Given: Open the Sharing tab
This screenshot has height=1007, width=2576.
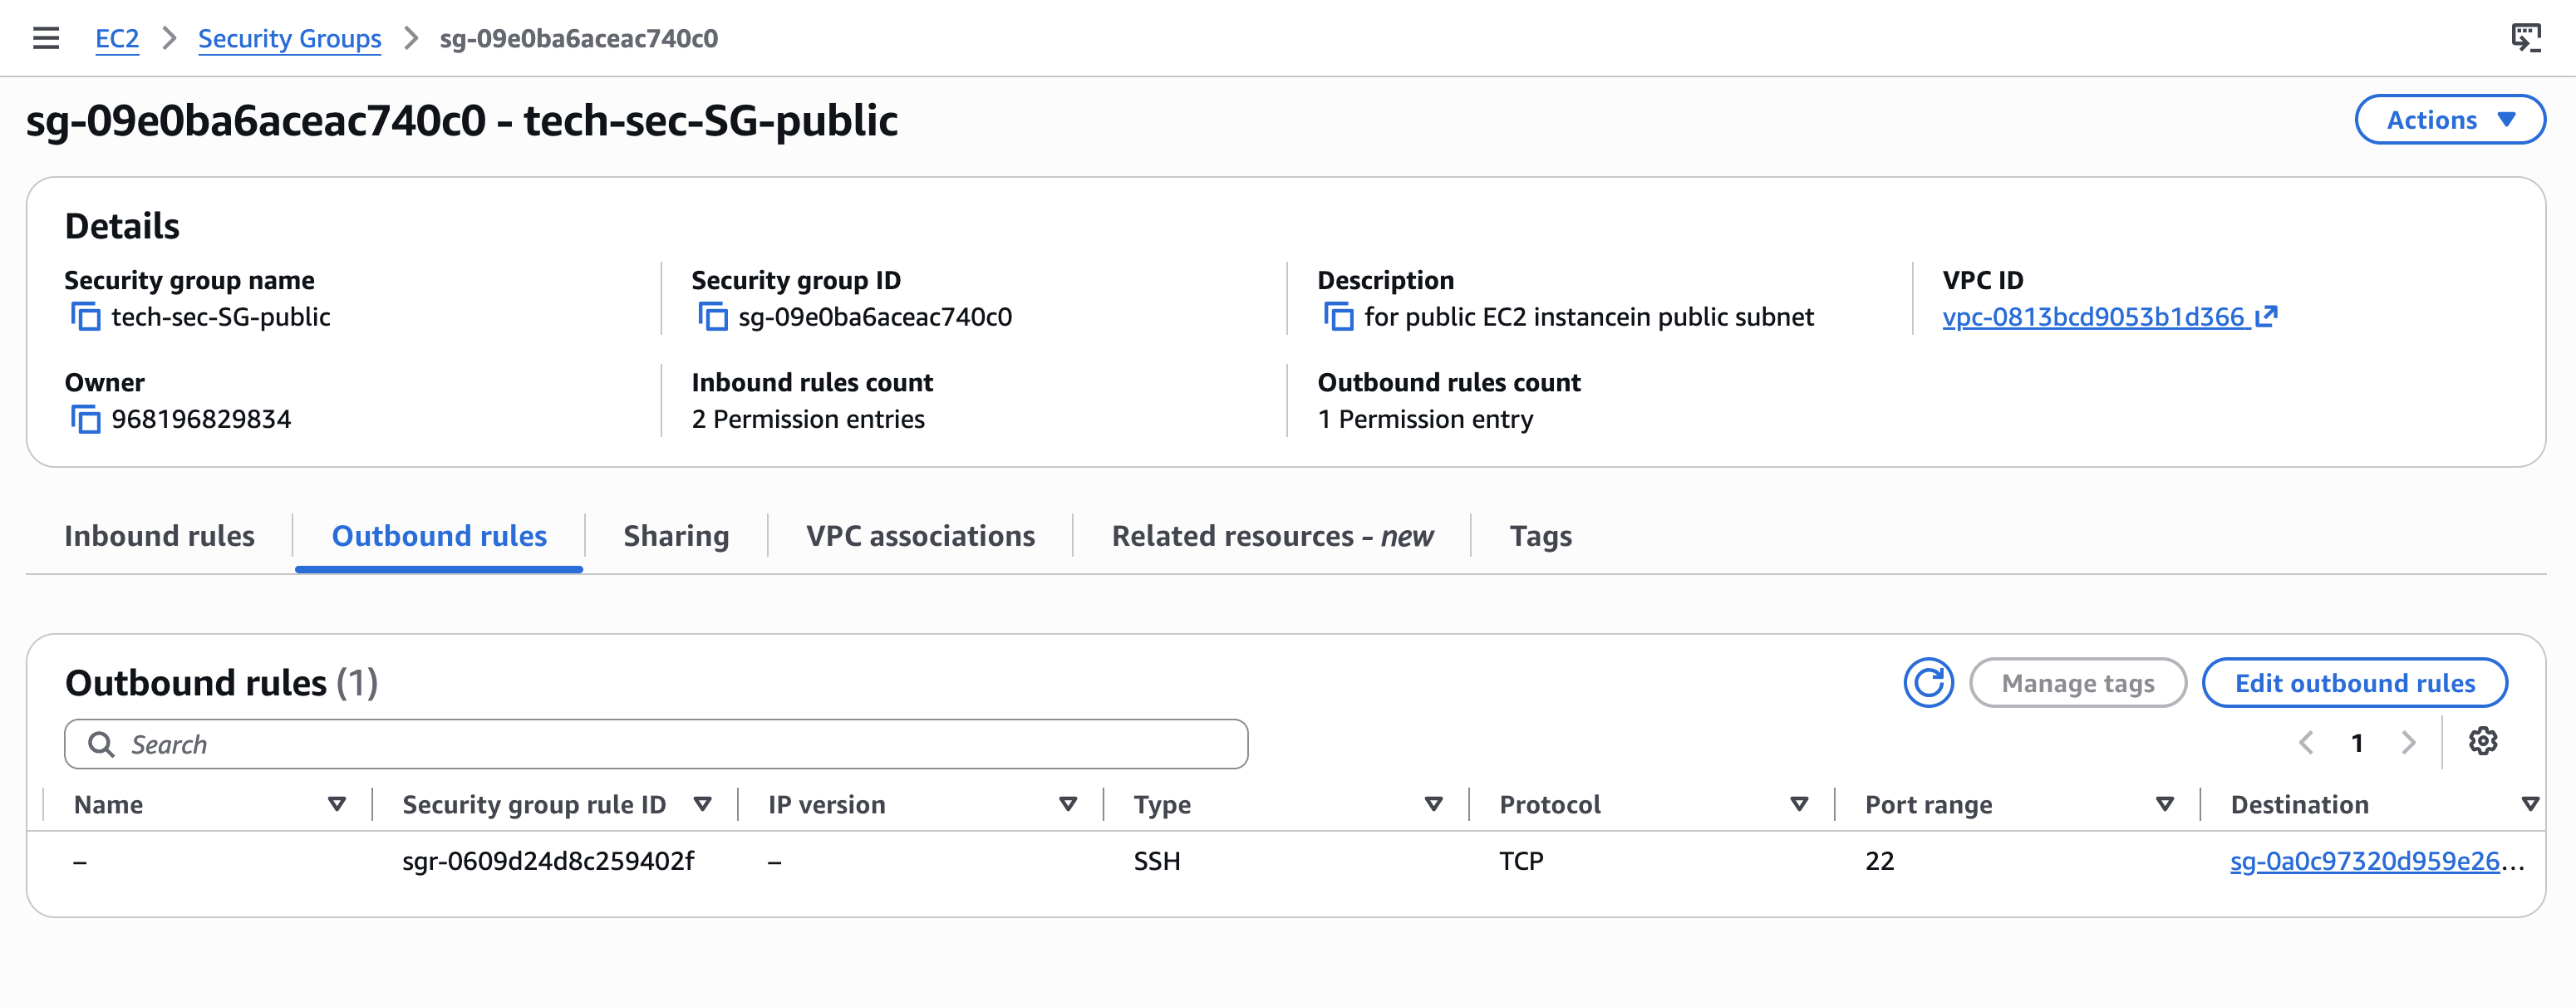Looking at the screenshot, I should (676, 536).
